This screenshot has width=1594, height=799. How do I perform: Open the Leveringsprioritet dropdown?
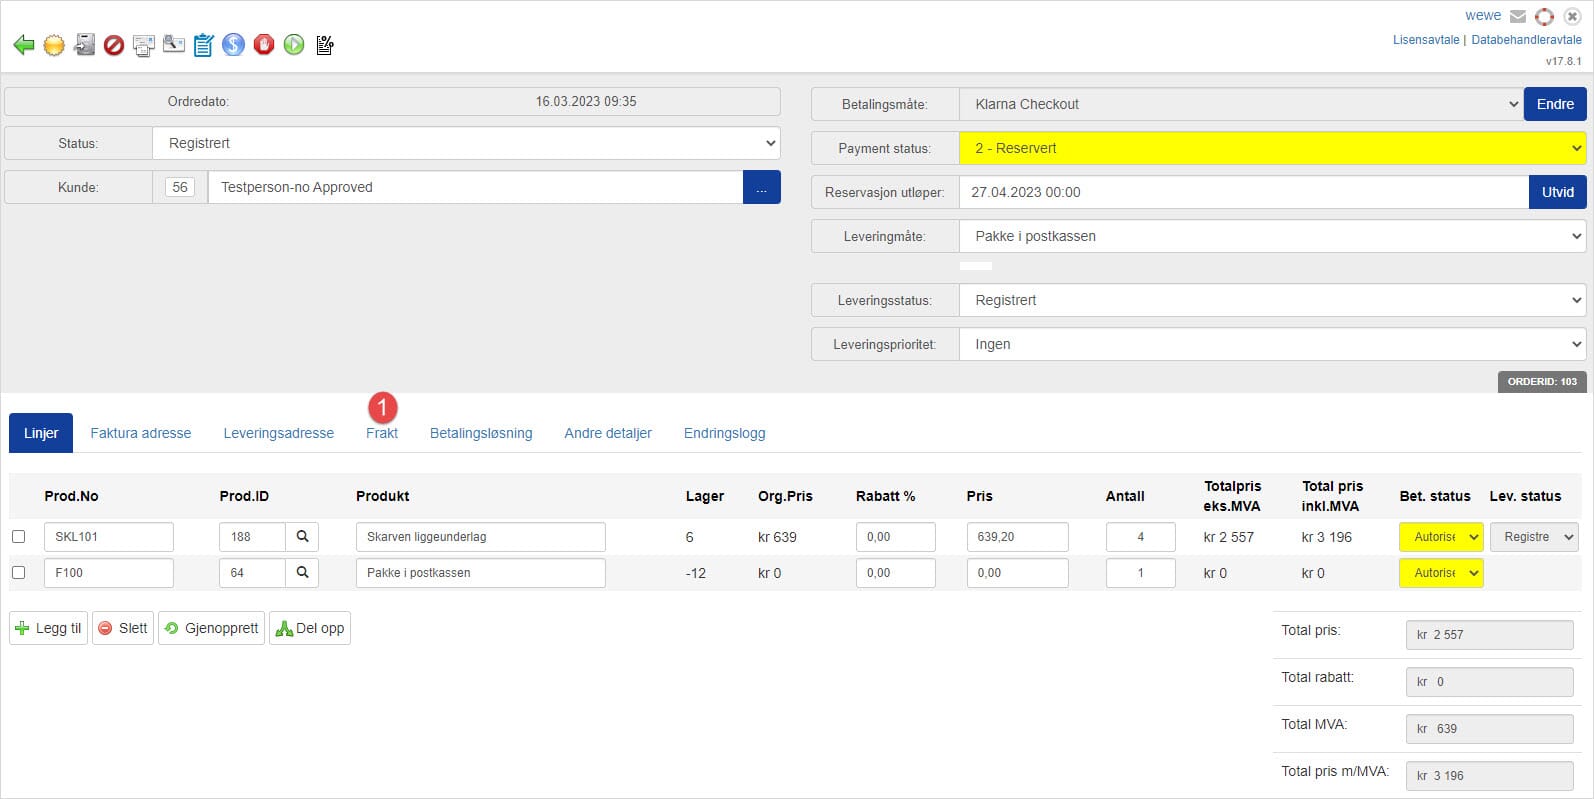1272,344
